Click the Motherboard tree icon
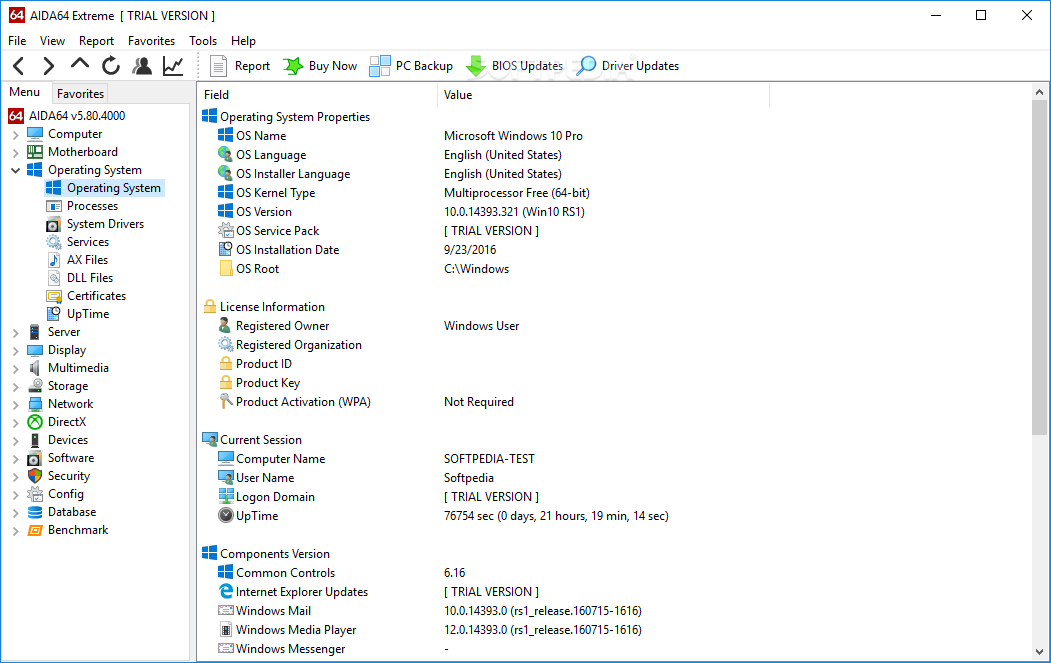The height and width of the screenshot is (663, 1051). pyautogui.click(x=35, y=152)
